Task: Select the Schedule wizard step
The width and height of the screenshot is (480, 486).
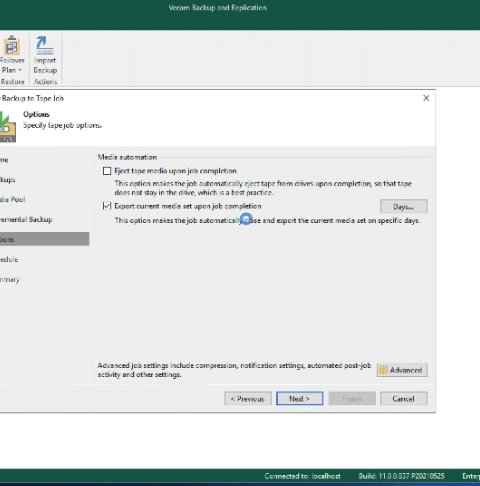Action: click(x=9, y=259)
